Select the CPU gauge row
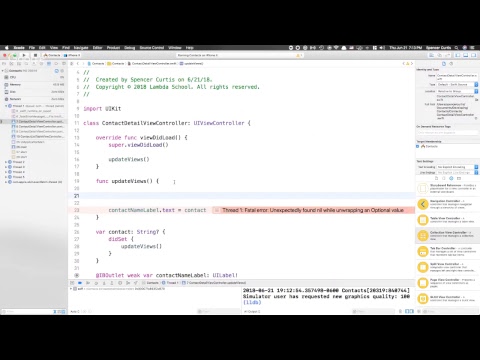 34,77
